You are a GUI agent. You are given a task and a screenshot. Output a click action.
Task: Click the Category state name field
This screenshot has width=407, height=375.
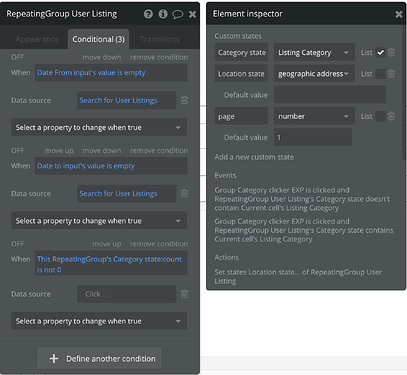coord(241,52)
